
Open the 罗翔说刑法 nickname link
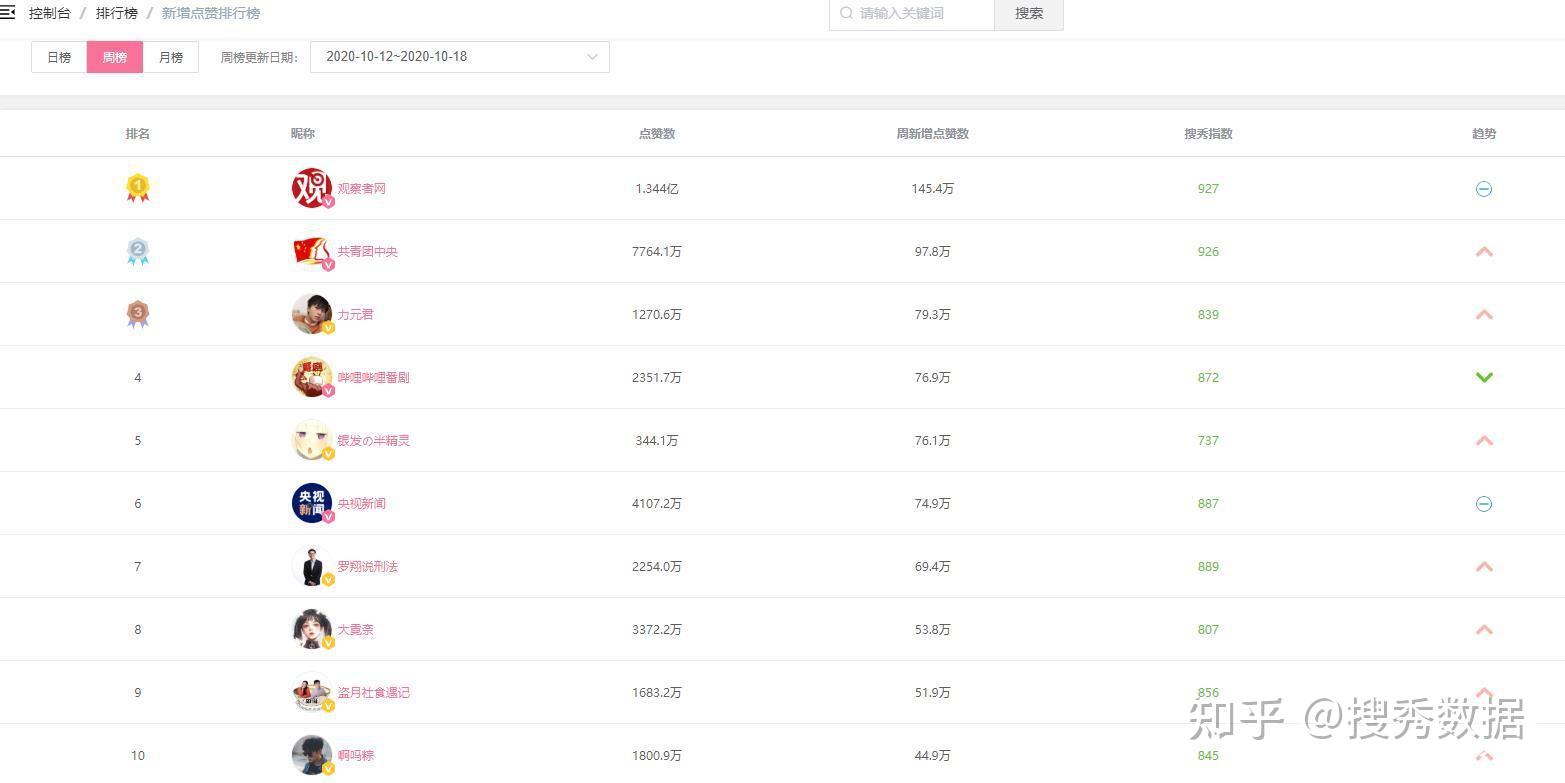point(367,566)
